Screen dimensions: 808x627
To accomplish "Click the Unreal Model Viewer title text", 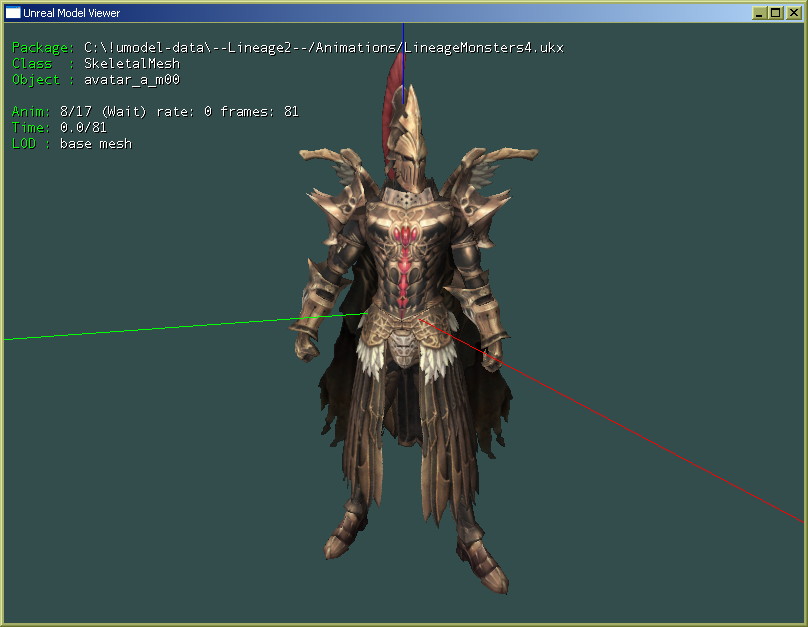I will coord(72,13).
